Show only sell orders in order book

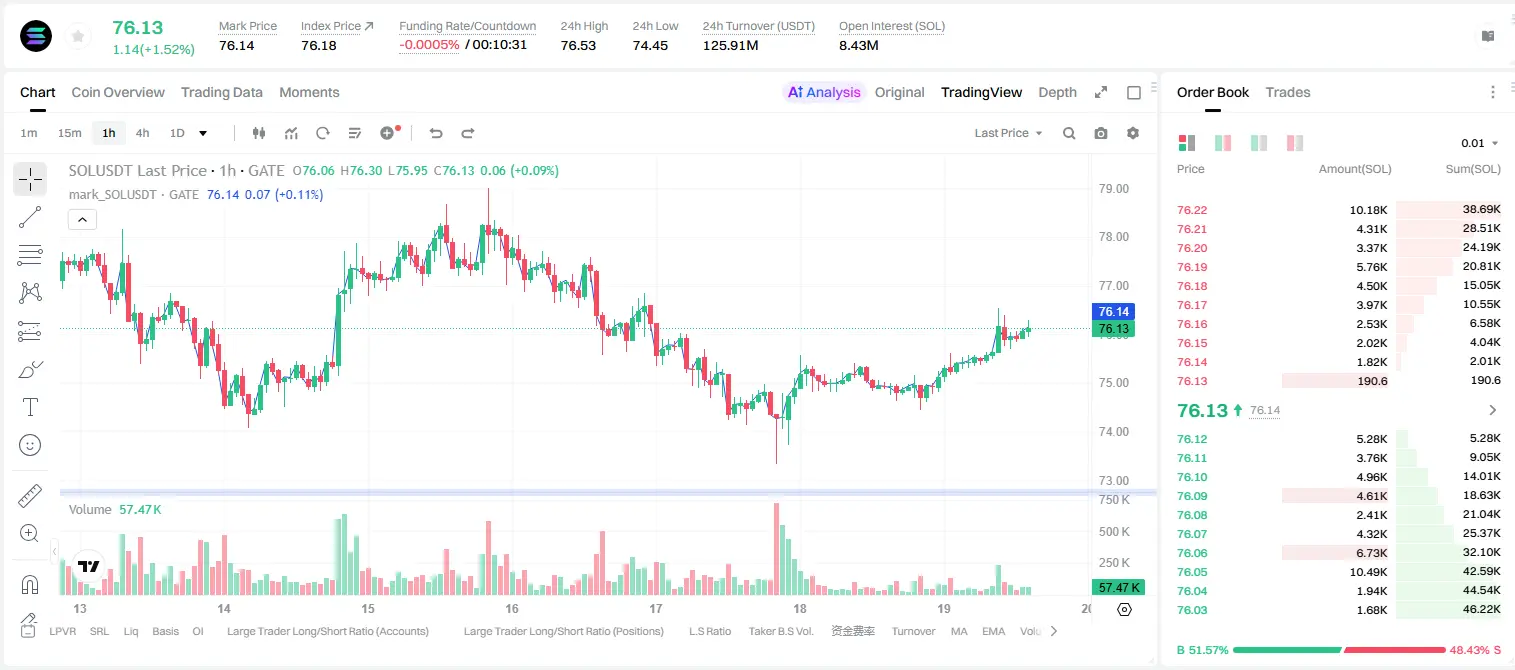[1295, 143]
